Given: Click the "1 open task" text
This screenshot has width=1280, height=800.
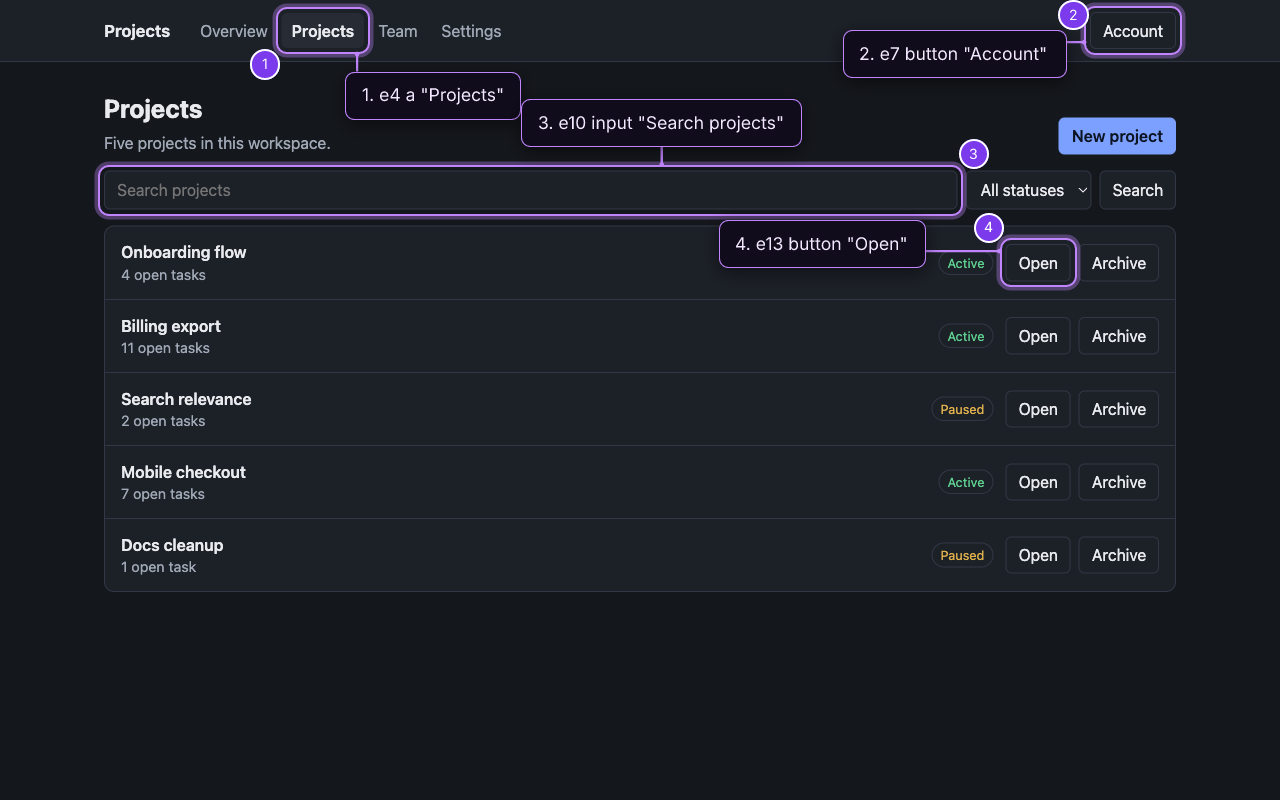Looking at the screenshot, I should tap(158, 567).
